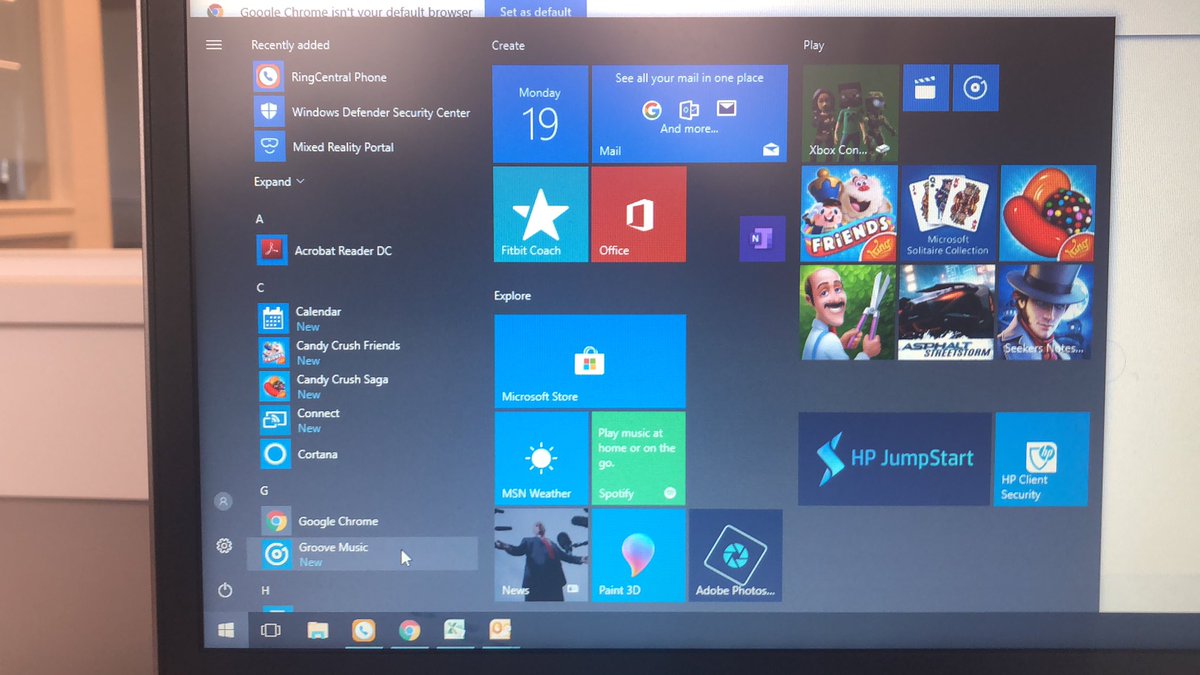This screenshot has height=675, width=1200.
Task: Jump to the G section header
Action: coord(264,490)
